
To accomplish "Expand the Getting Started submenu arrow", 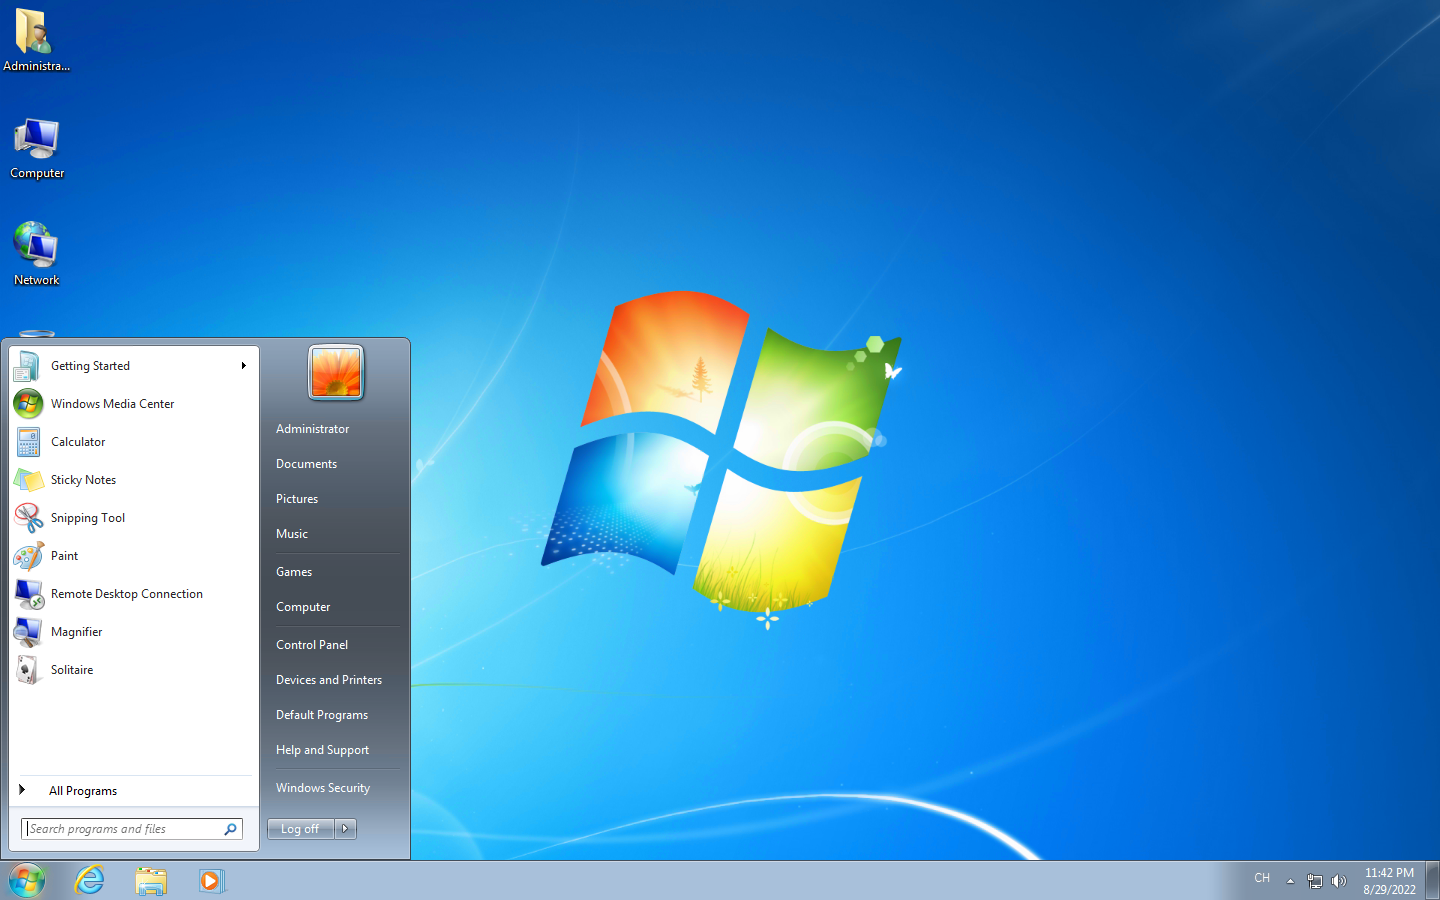I will coord(243,366).
